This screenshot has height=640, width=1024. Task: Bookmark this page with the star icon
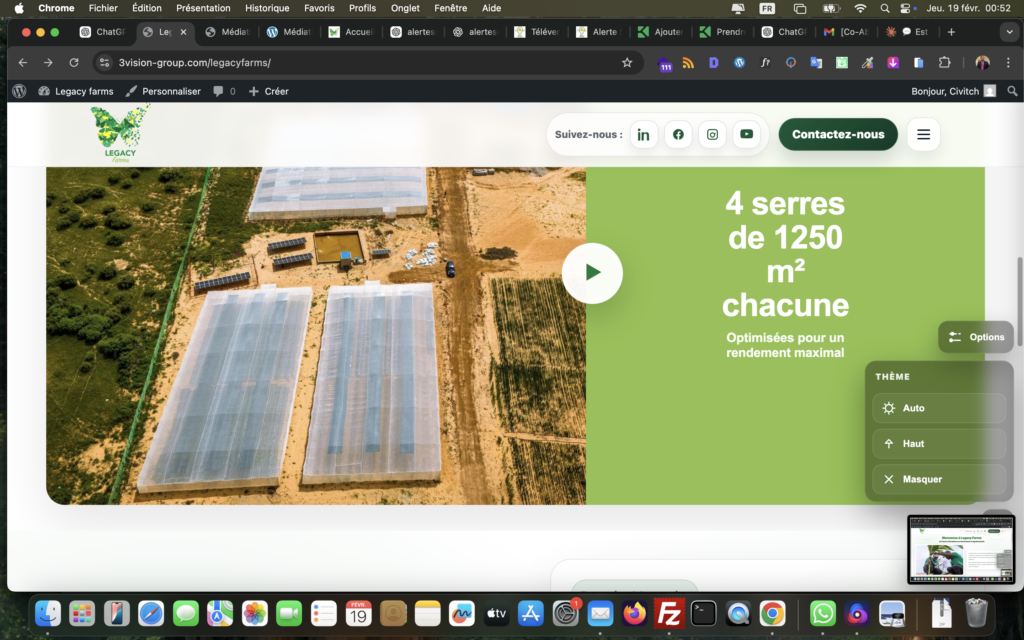coord(627,62)
